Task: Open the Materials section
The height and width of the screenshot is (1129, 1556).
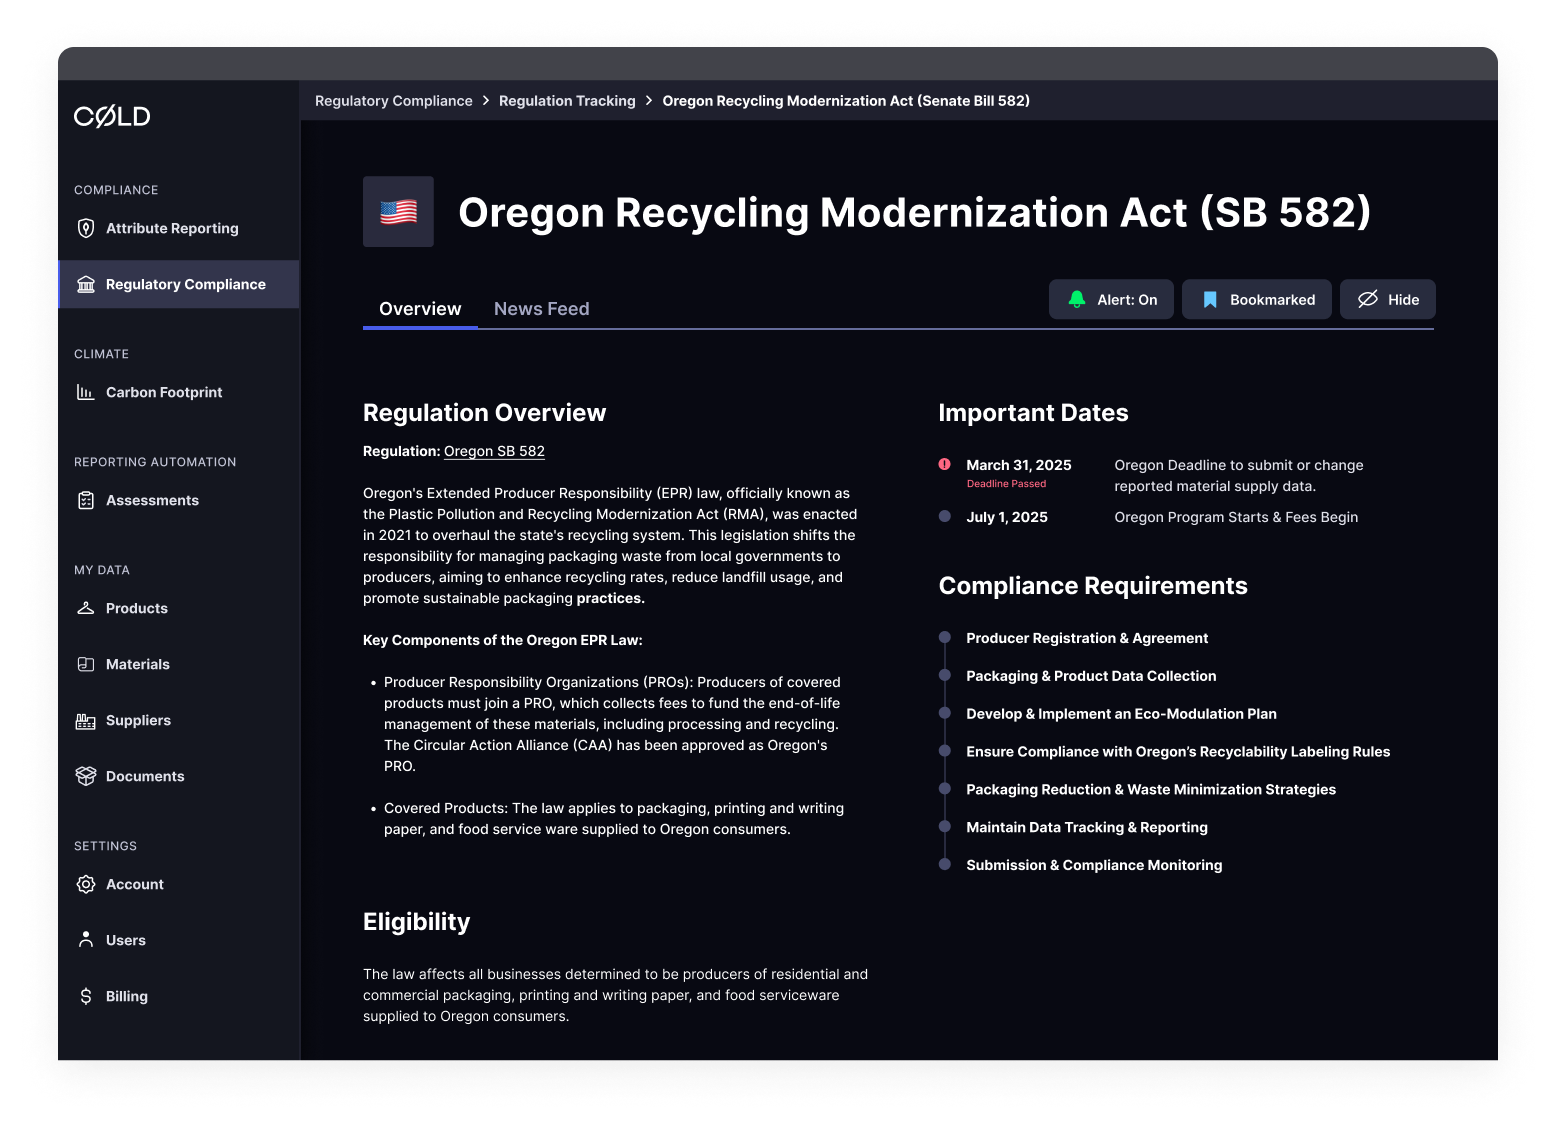Action: click(x=137, y=664)
